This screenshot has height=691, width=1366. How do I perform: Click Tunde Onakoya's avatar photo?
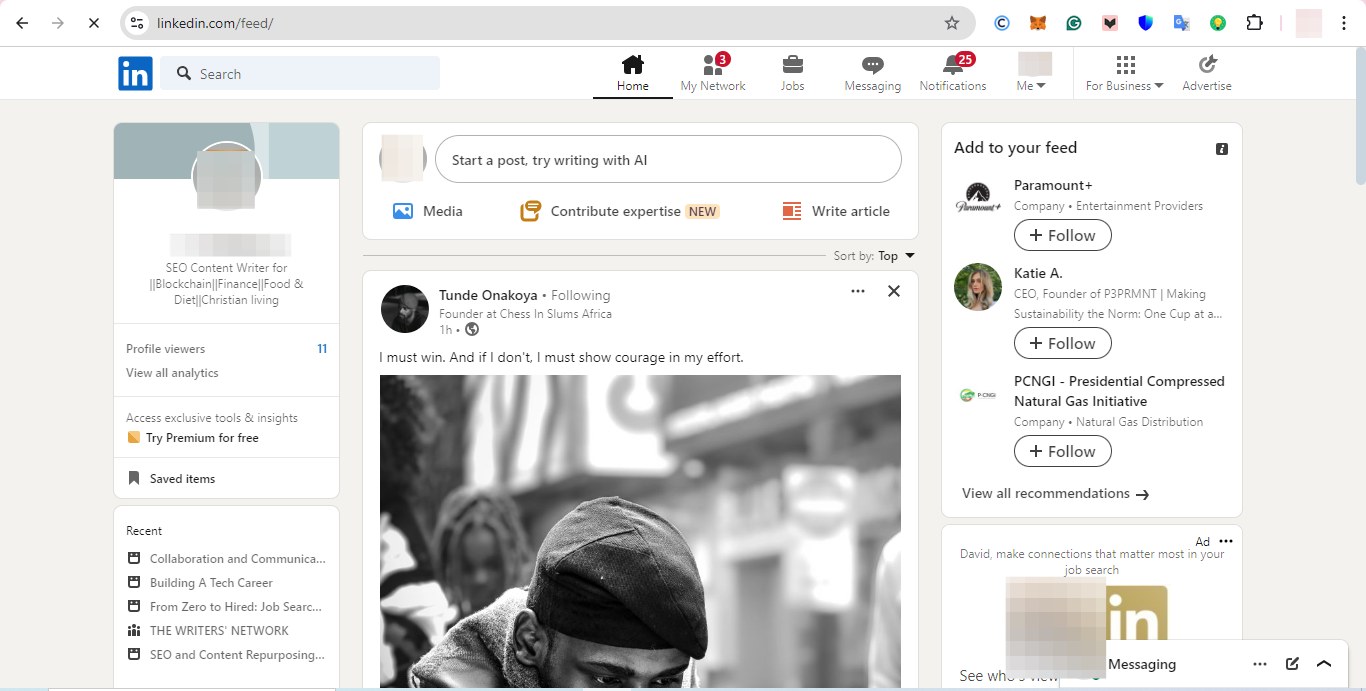[405, 309]
